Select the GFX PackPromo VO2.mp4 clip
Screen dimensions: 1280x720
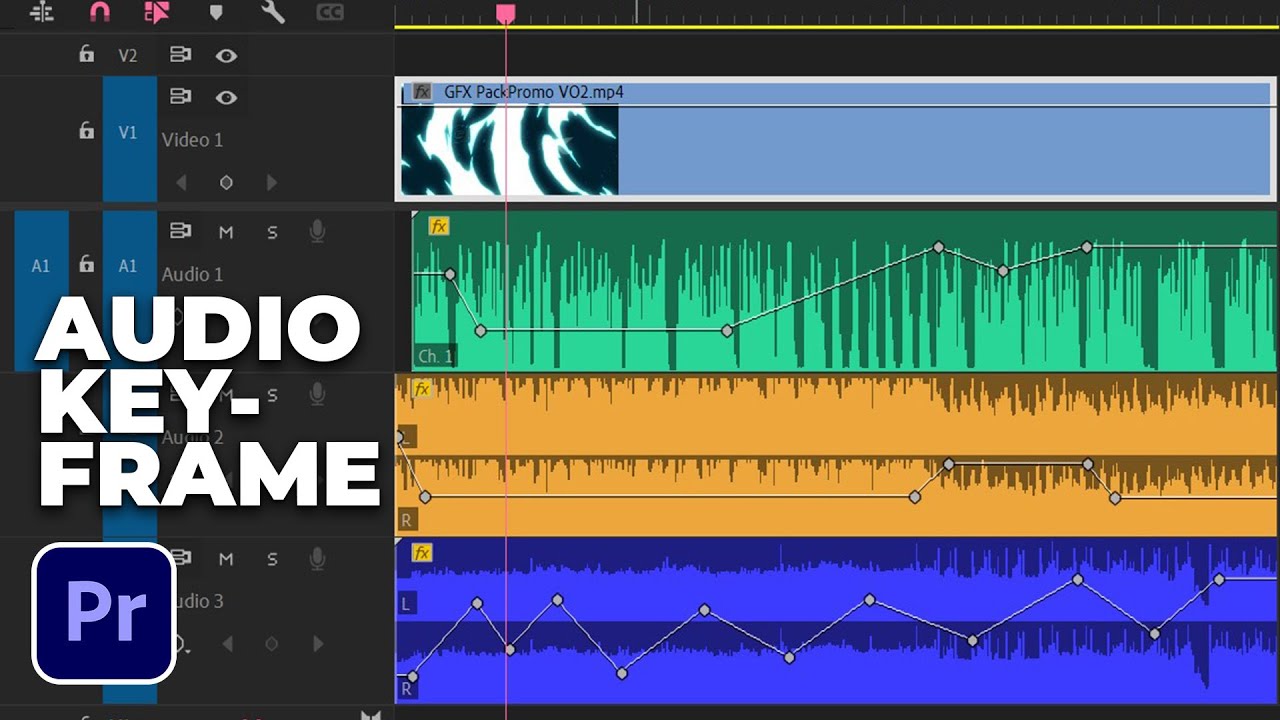[x=900, y=150]
